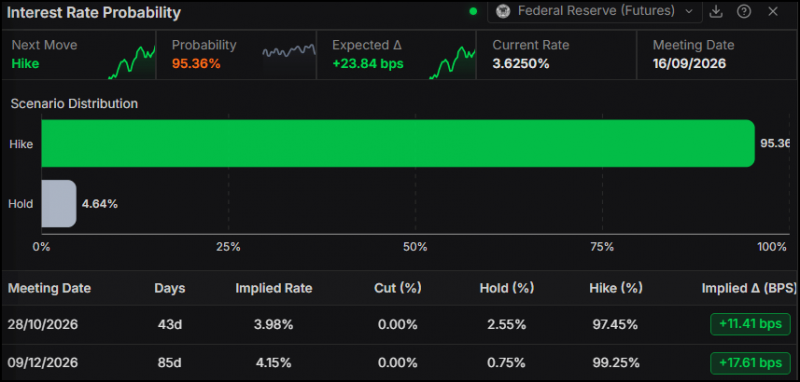Screen dimensions: 800x382
Task: Click the green live status dot
Action: coord(473,11)
